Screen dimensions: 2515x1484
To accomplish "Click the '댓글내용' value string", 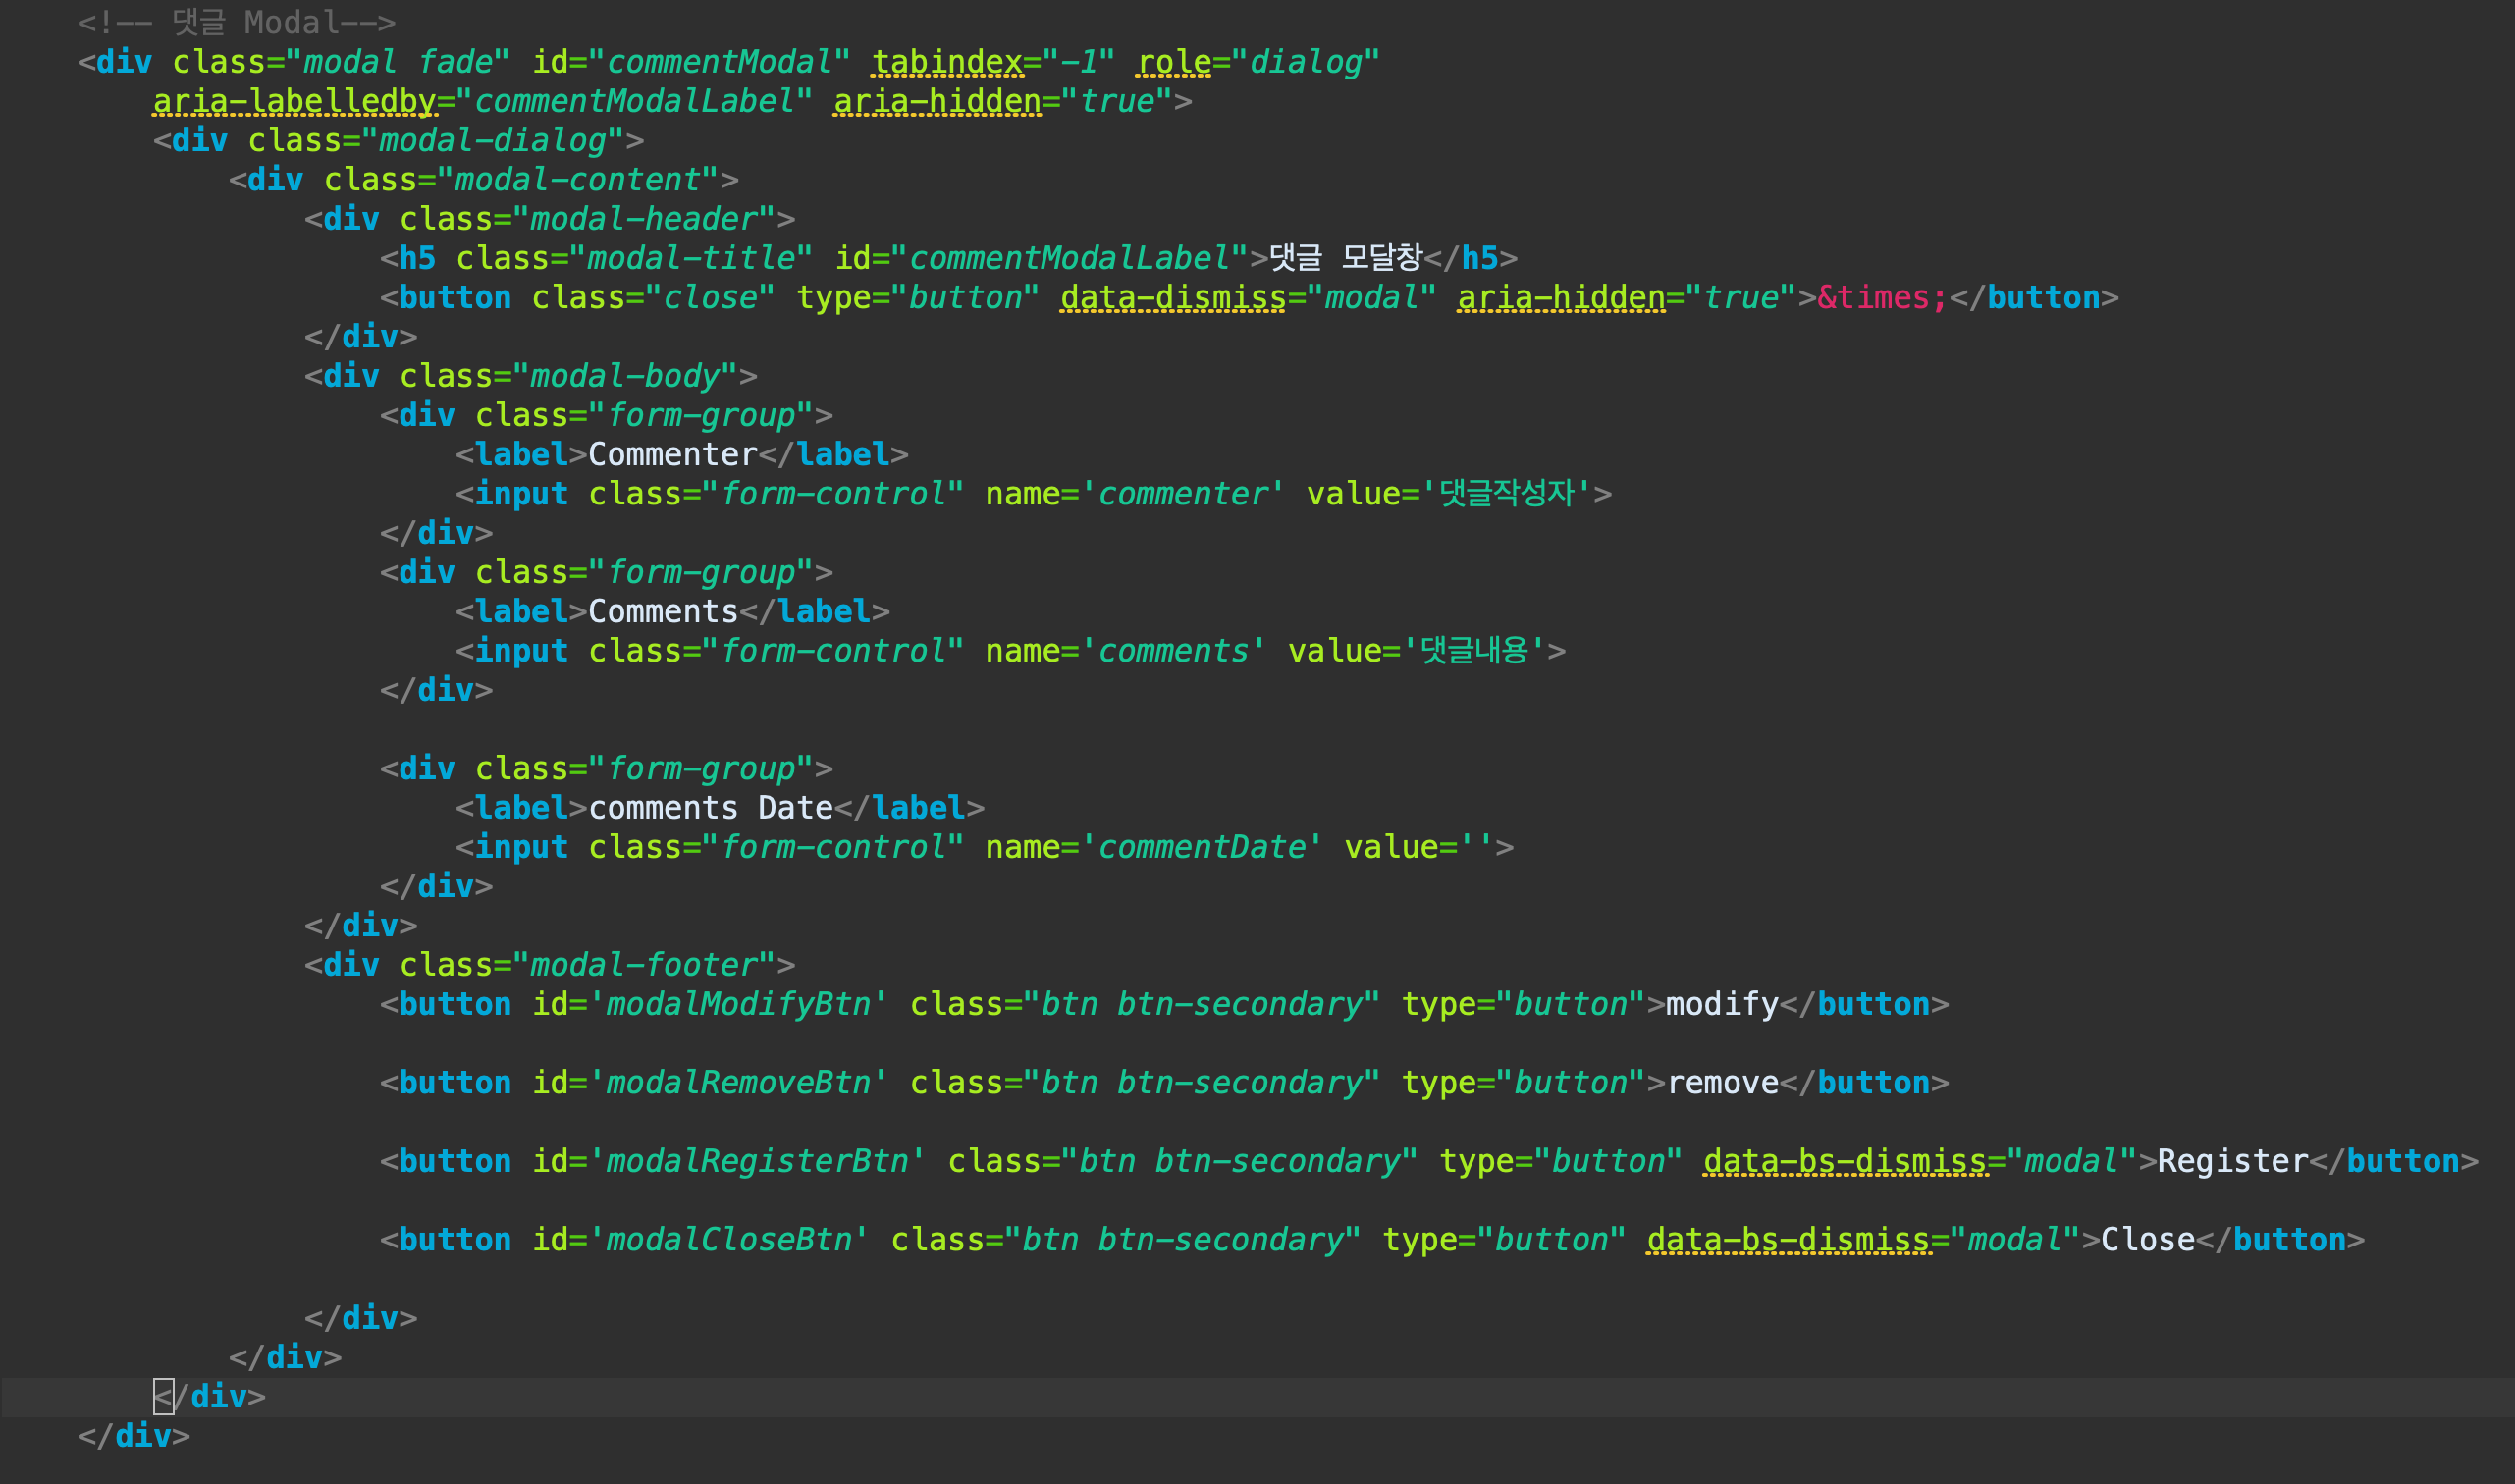I will (x=1475, y=651).
